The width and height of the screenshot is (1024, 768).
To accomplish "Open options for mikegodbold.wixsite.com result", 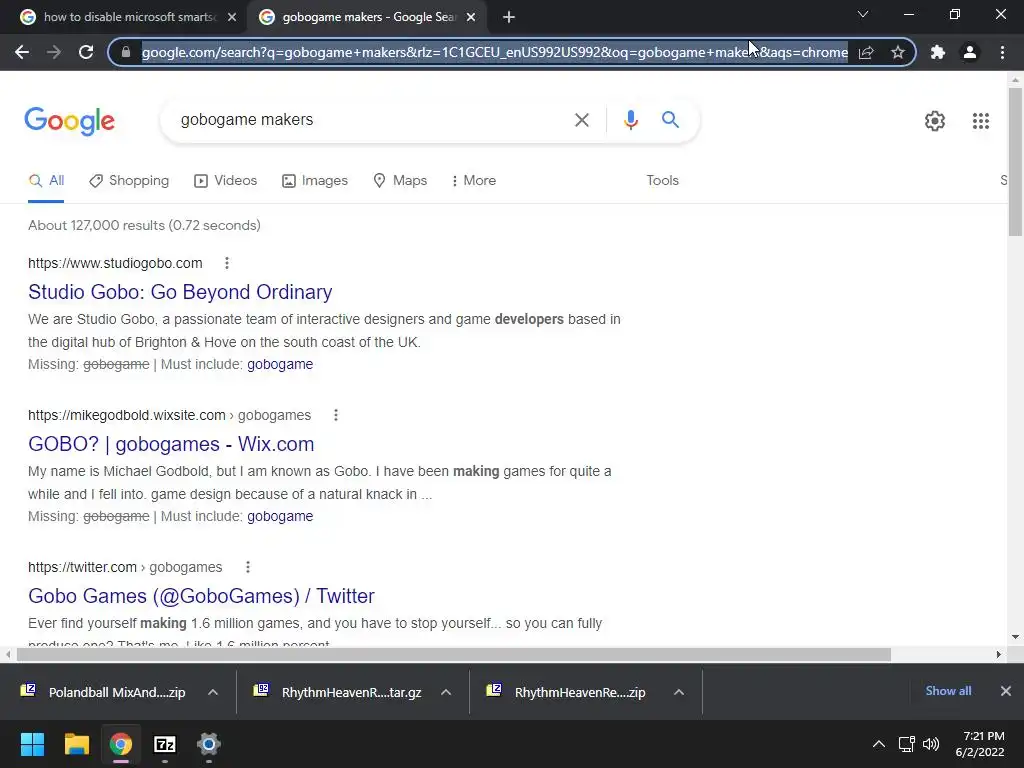I will pyautogui.click(x=336, y=415).
